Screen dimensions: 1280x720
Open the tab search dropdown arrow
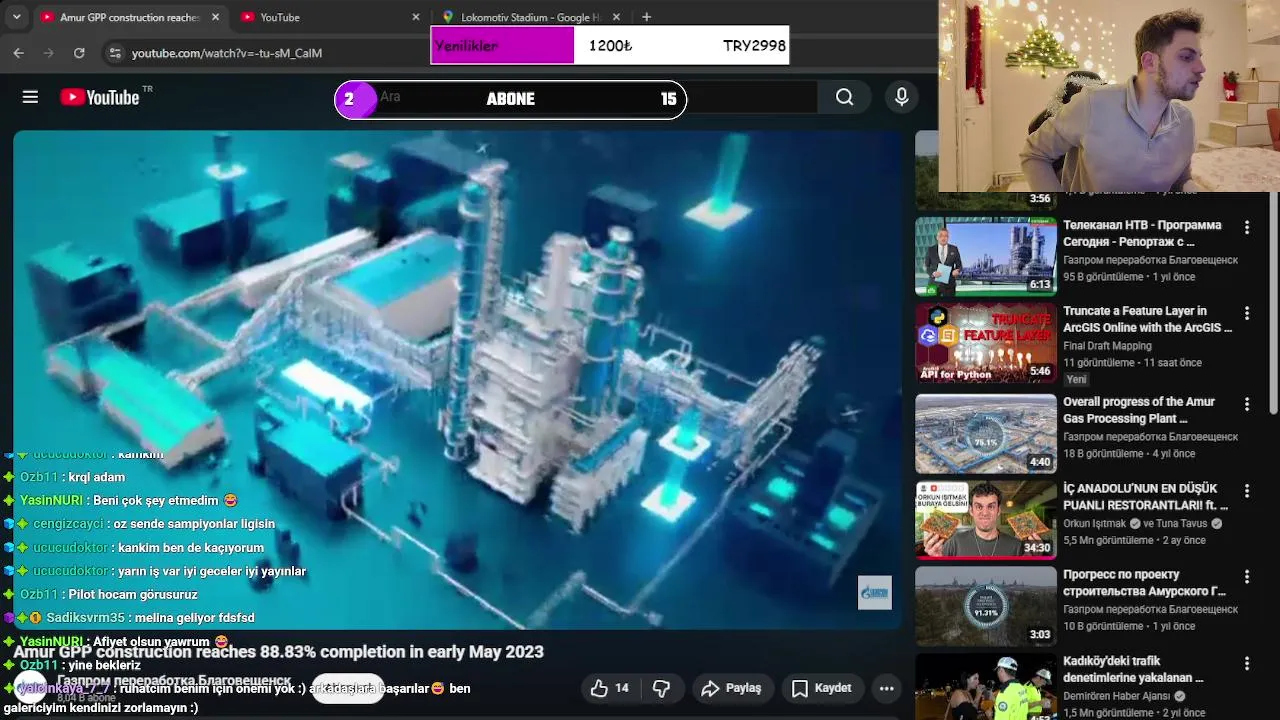[x=16, y=17]
